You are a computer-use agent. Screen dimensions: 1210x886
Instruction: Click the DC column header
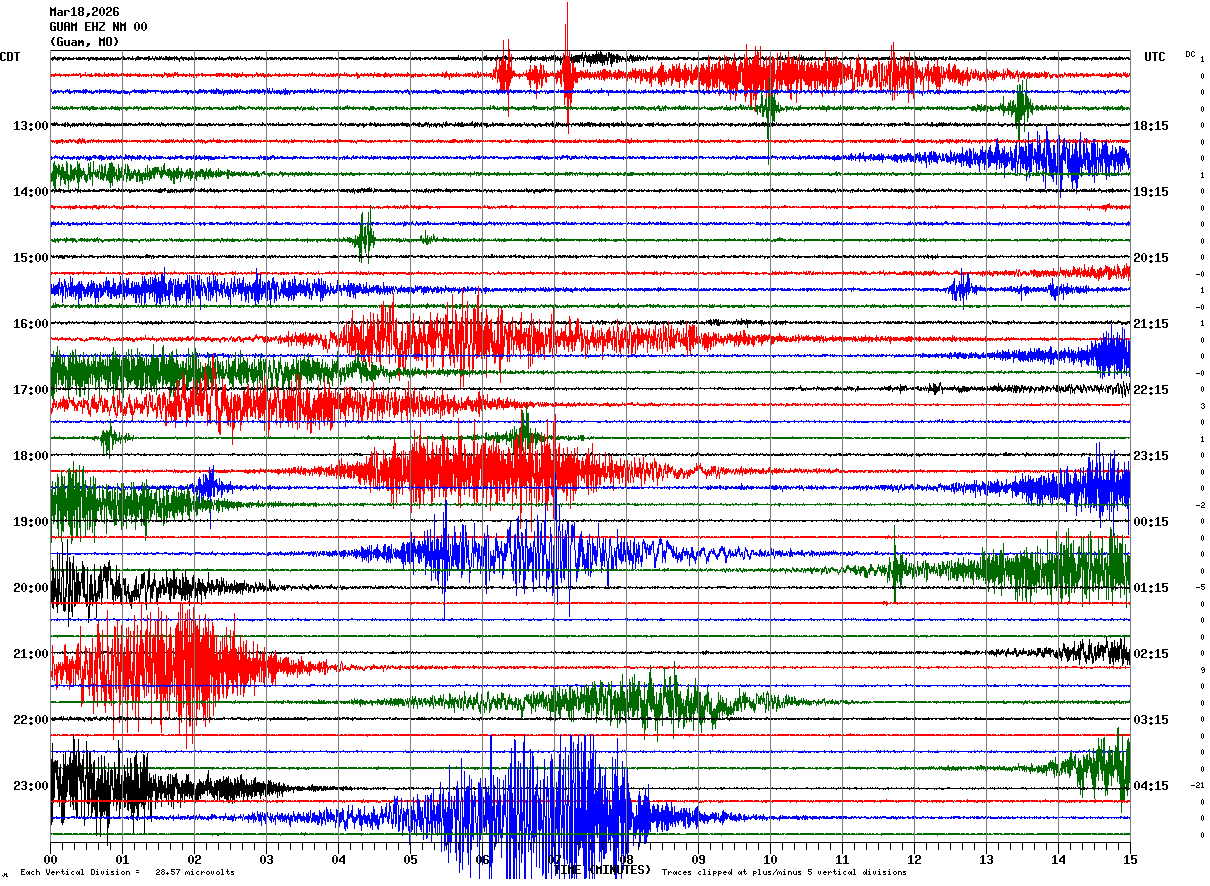[1190, 54]
